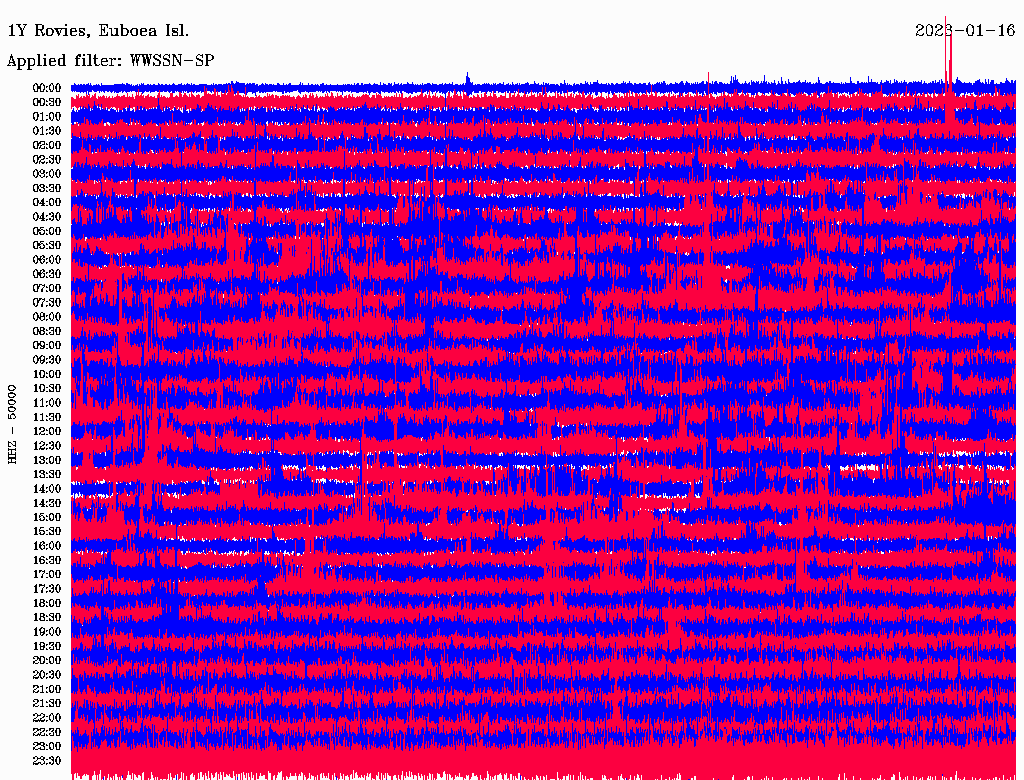Select the 08:00 time label

[47, 317]
